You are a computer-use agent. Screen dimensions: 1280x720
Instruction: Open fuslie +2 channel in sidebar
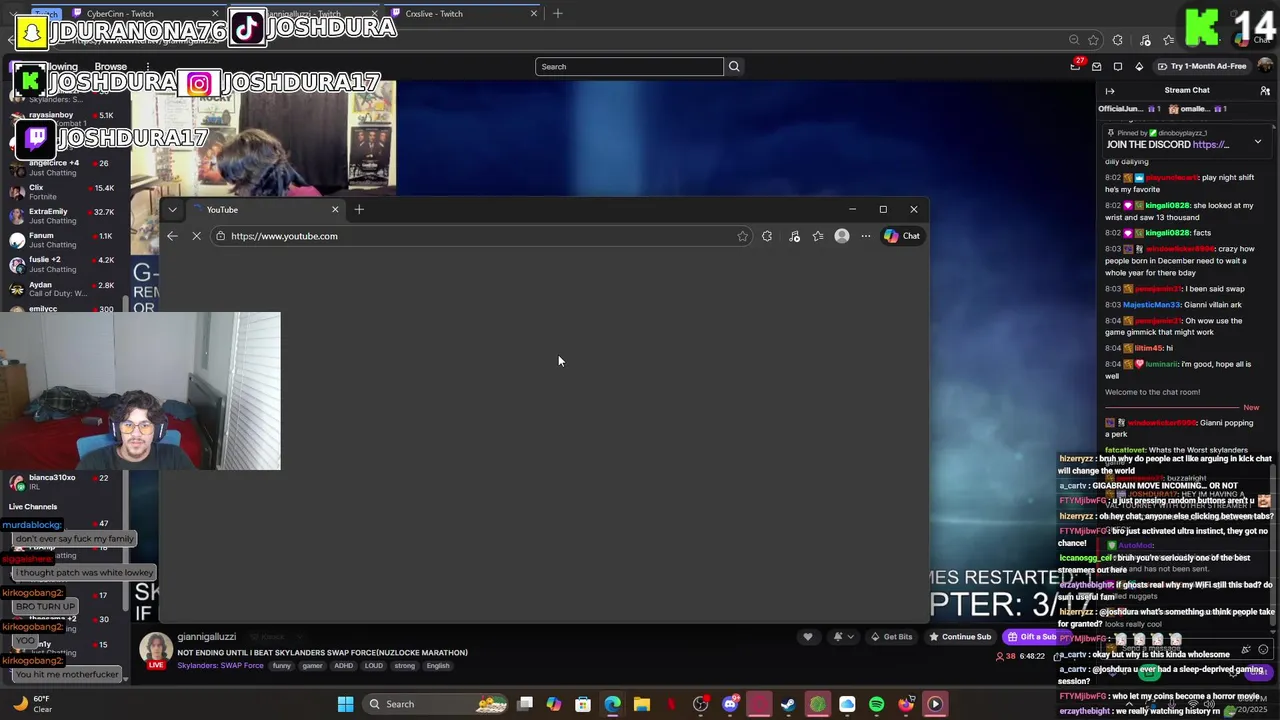coord(63,264)
